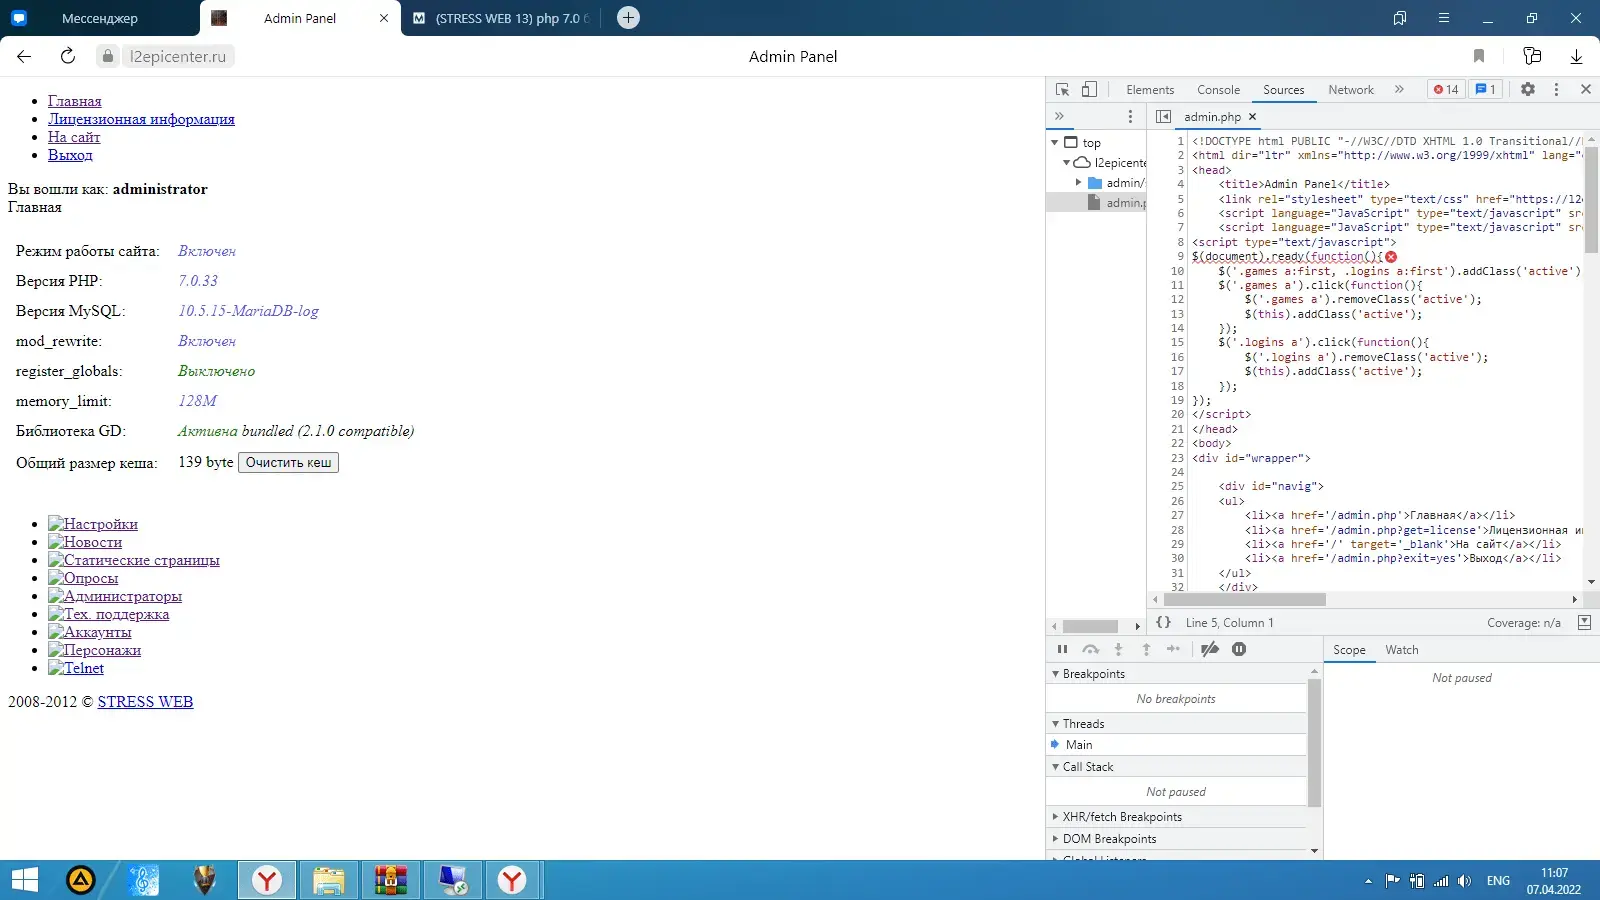The width and height of the screenshot is (1600, 900).
Task: Open the DevTools three-dot customize menu
Action: [1556, 89]
